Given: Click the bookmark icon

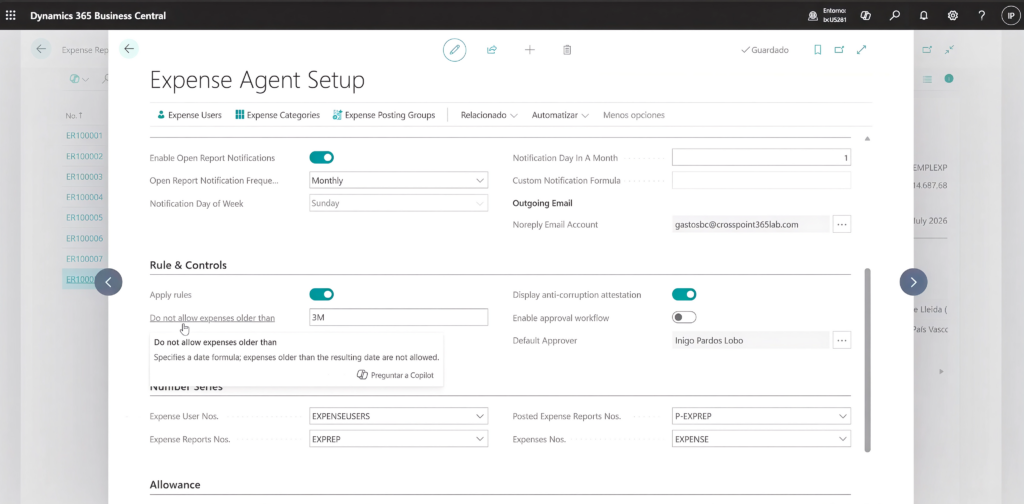Looking at the screenshot, I should point(818,50).
